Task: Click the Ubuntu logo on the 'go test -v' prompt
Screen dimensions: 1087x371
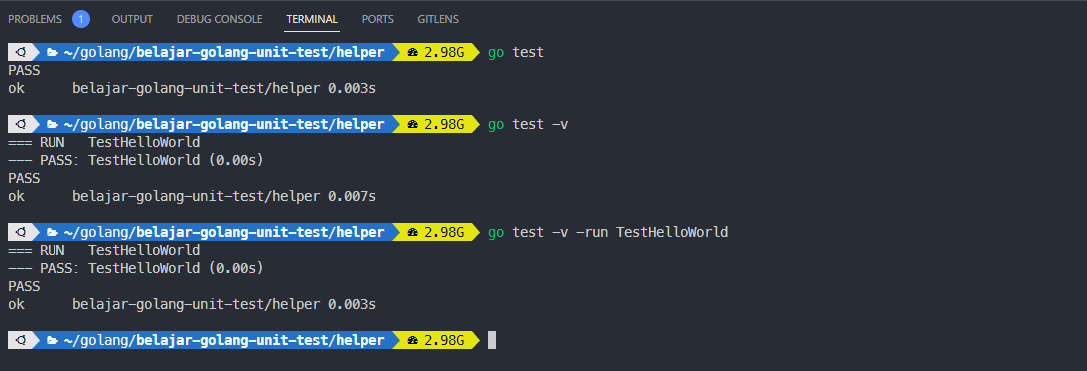Action: click(x=21, y=124)
